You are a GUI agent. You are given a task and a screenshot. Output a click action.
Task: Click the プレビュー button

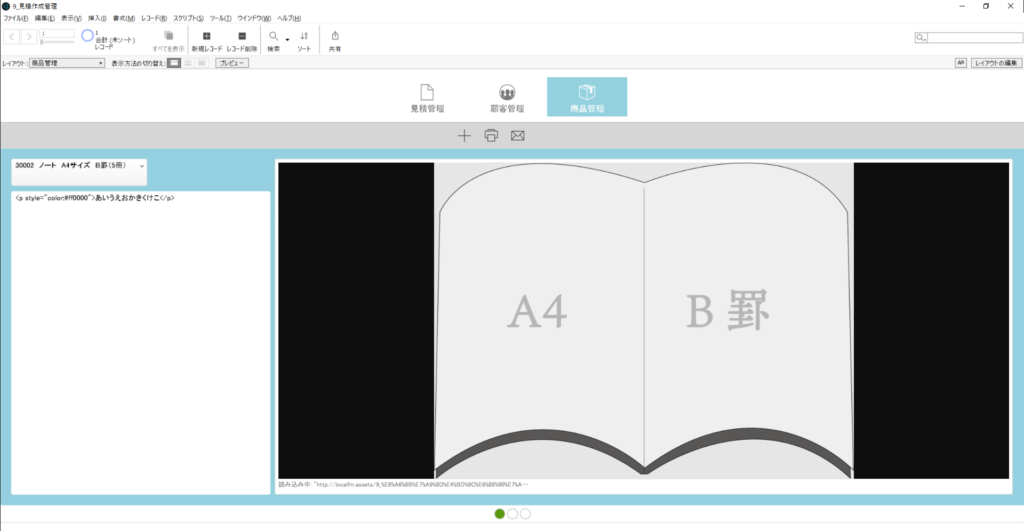click(x=232, y=63)
